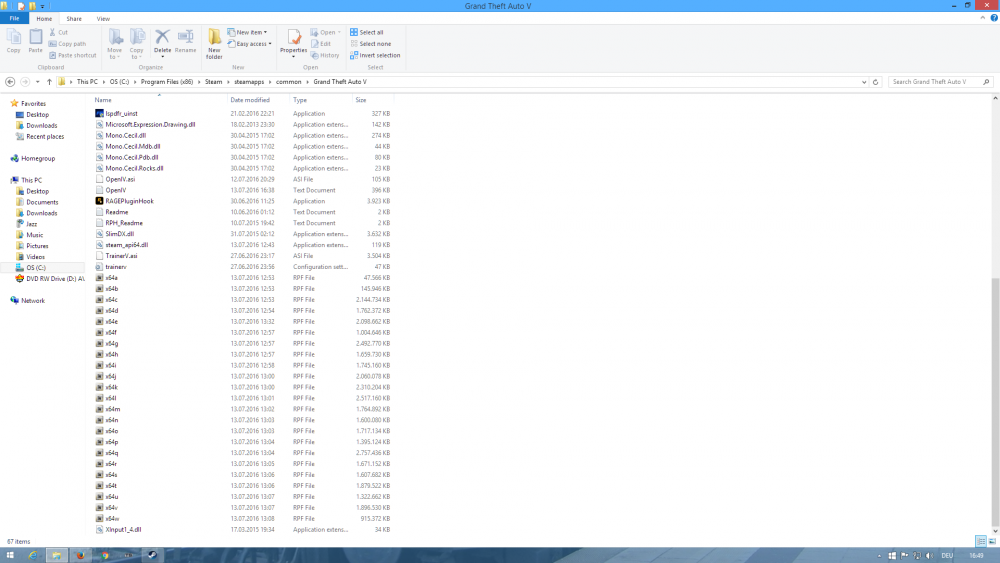Refresh the folder view
Screen dimensions: 1000x563
[876, 82]
